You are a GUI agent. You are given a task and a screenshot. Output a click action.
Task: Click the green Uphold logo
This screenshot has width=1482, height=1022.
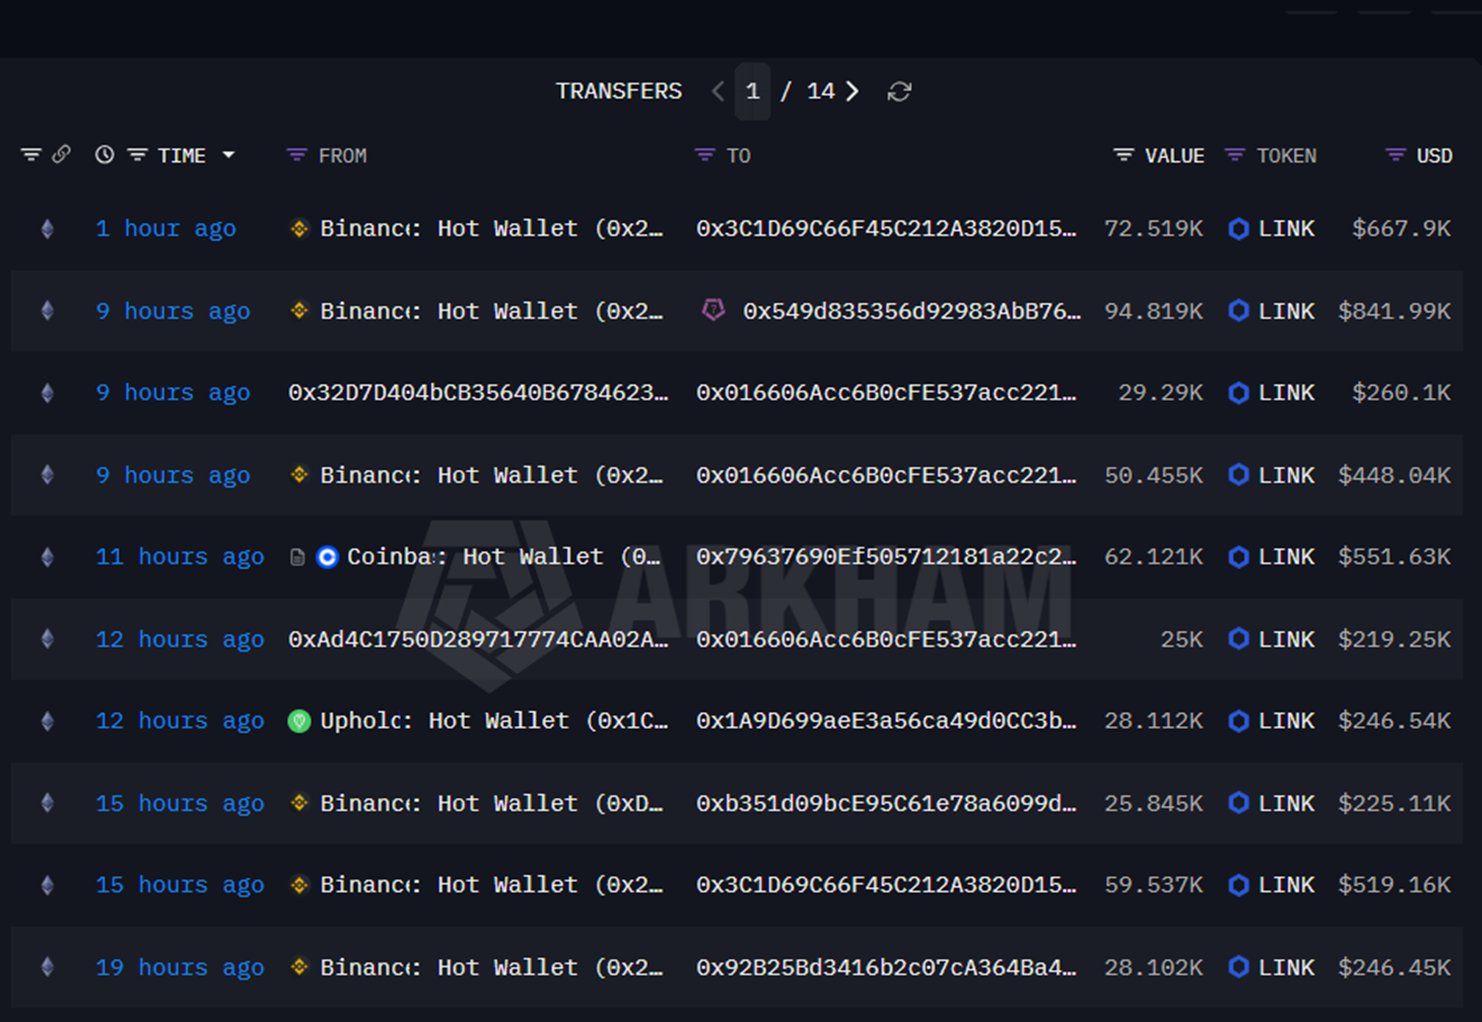299,721
